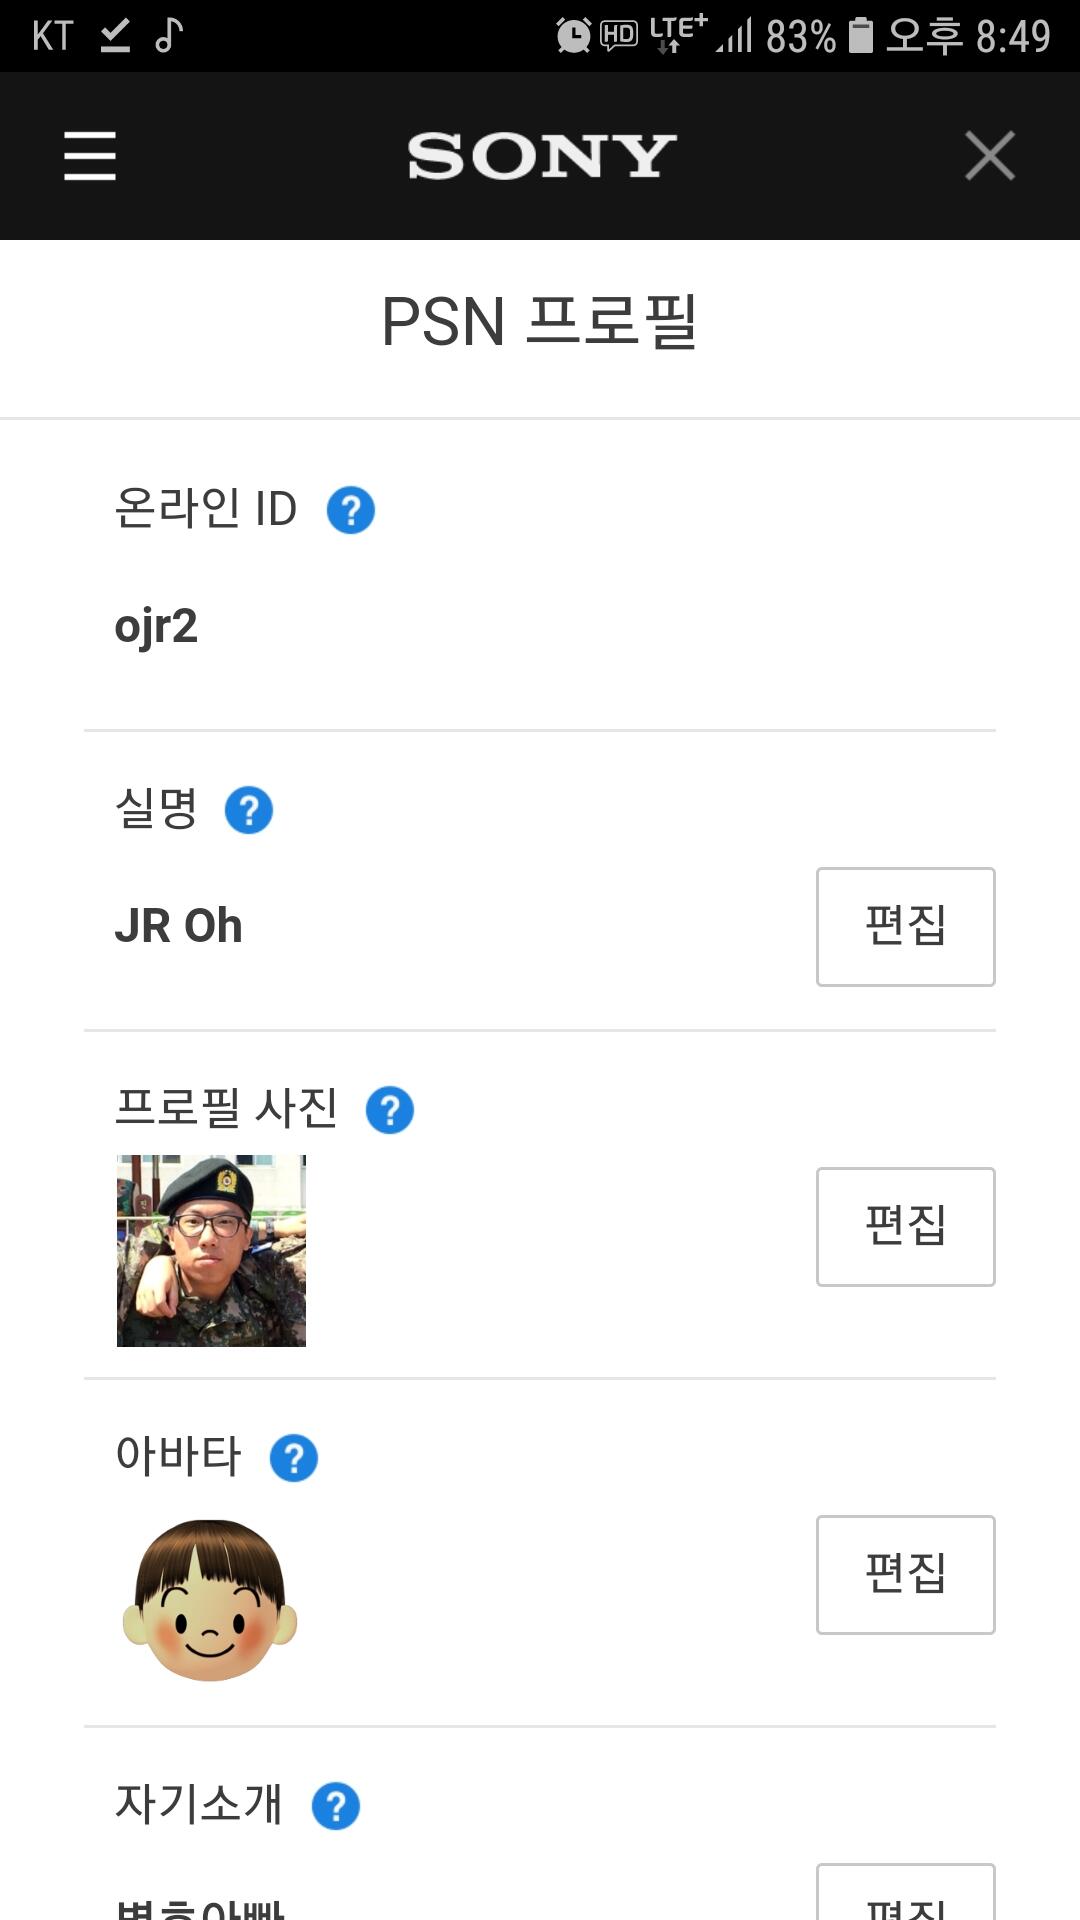The width and height of the screenshot is (1080, 1920).
Task: Show help for 아바타
Action: tap(294, 1458)
